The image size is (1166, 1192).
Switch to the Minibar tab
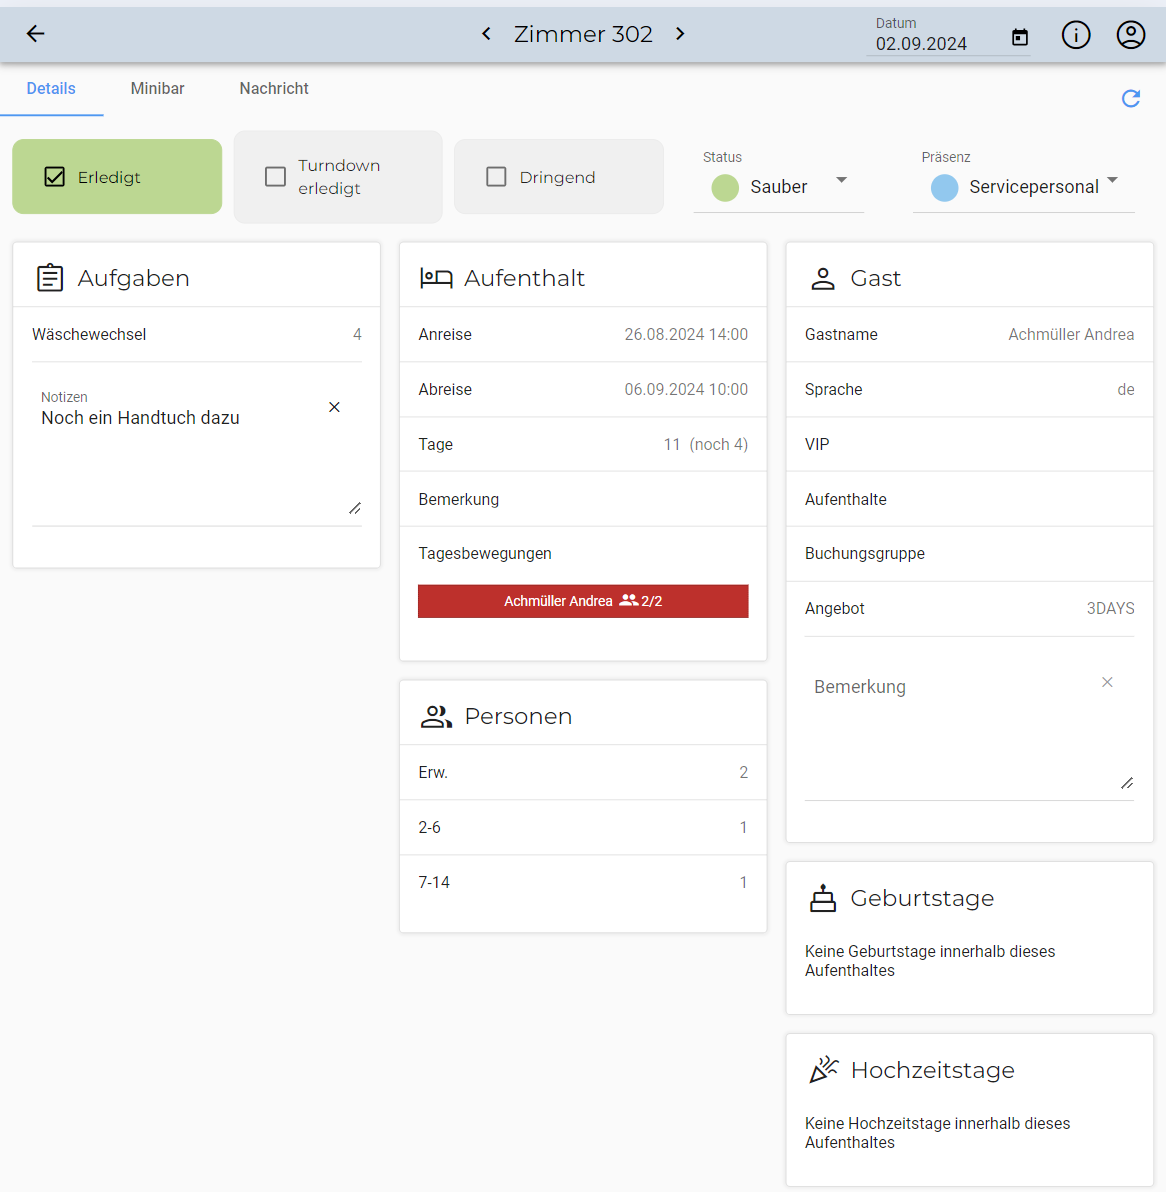(157, 88)
